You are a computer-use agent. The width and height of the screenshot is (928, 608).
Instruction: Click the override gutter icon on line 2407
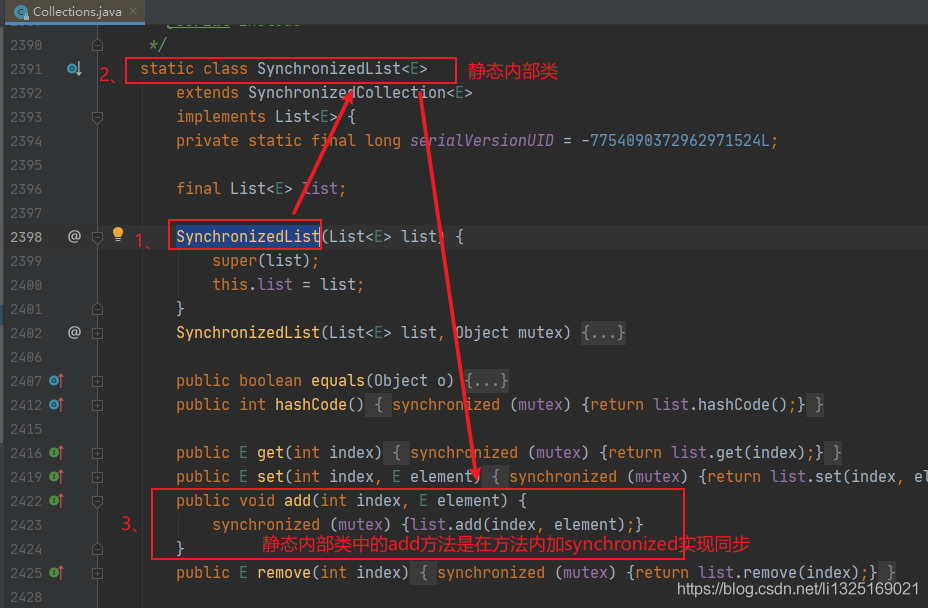56,381
